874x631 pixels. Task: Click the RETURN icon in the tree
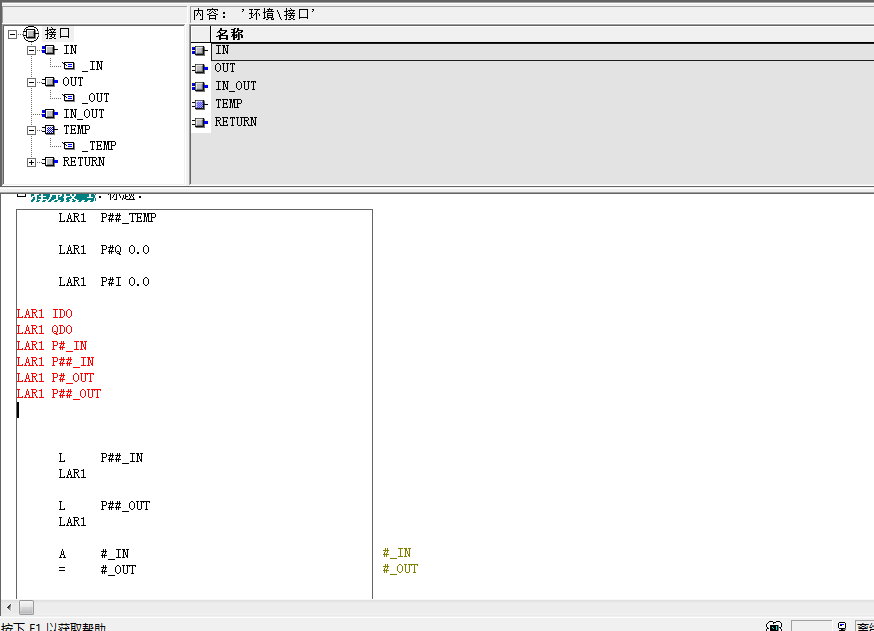(50, 162)
